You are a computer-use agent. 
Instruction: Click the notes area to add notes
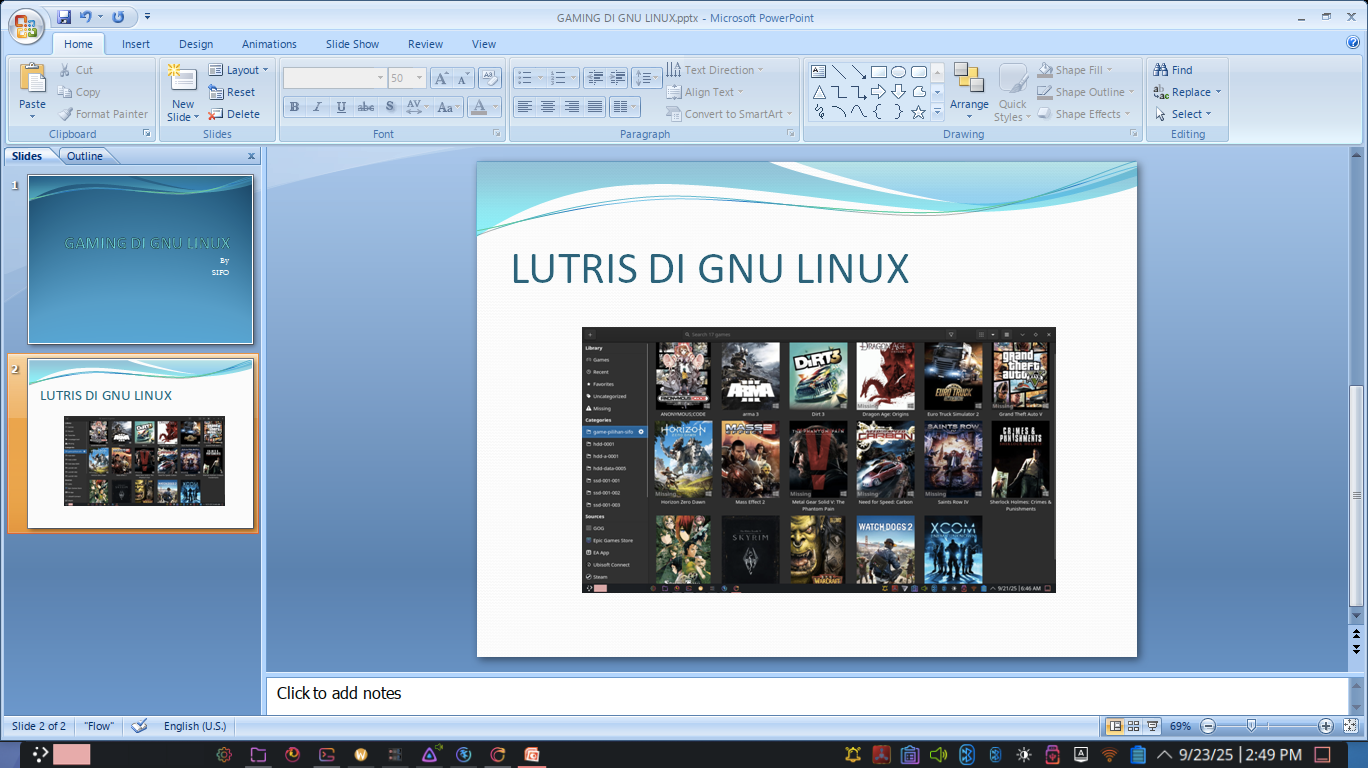pyautogui.click(x=808, y=694)
